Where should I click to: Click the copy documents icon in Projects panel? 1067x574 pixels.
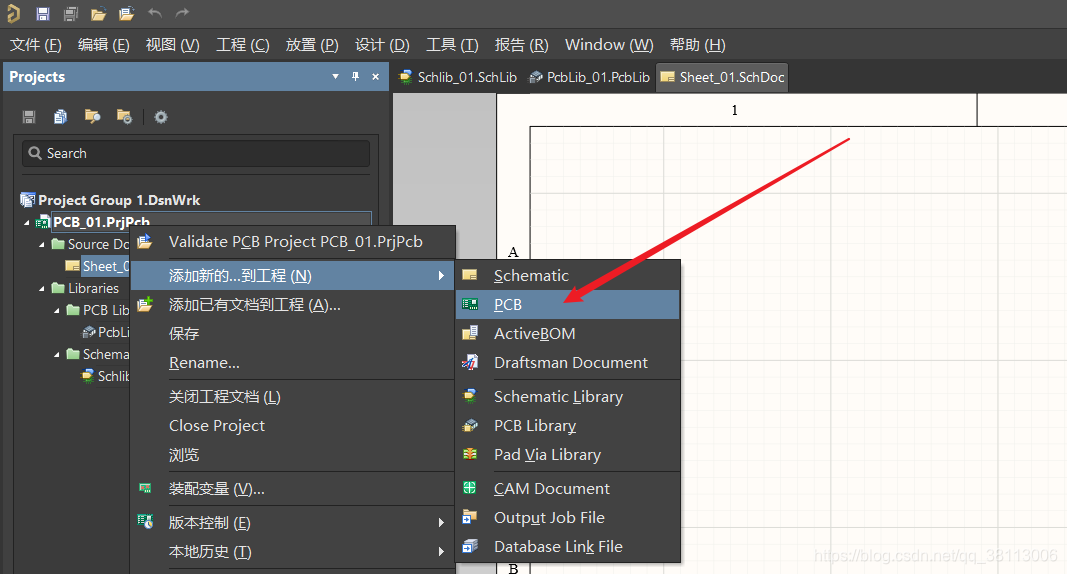click(61, 117)
